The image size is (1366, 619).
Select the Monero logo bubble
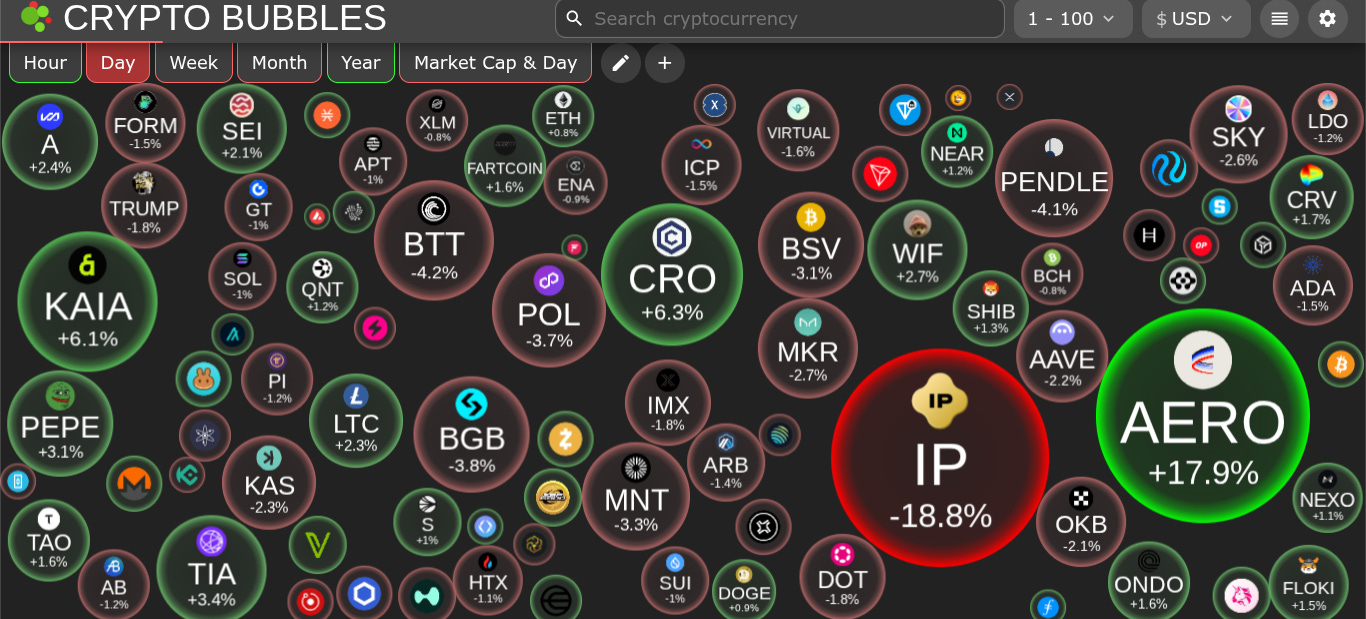(134, 483)
